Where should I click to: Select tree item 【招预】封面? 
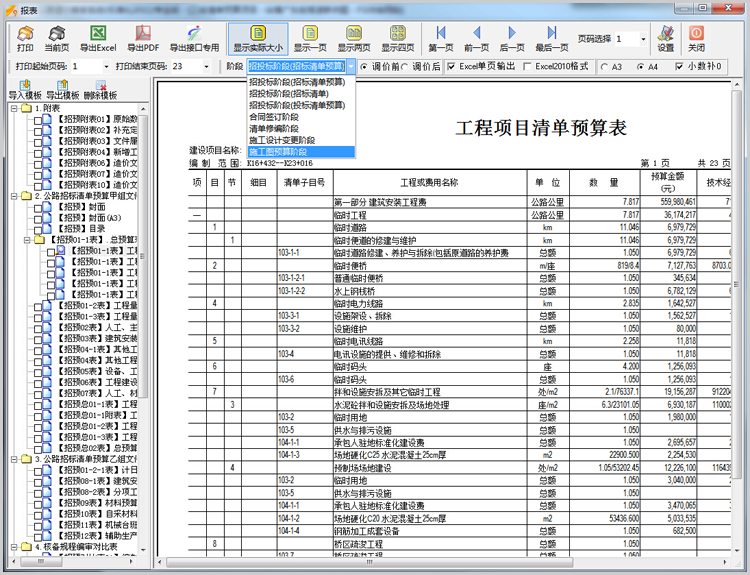click(x=81, y=207)
